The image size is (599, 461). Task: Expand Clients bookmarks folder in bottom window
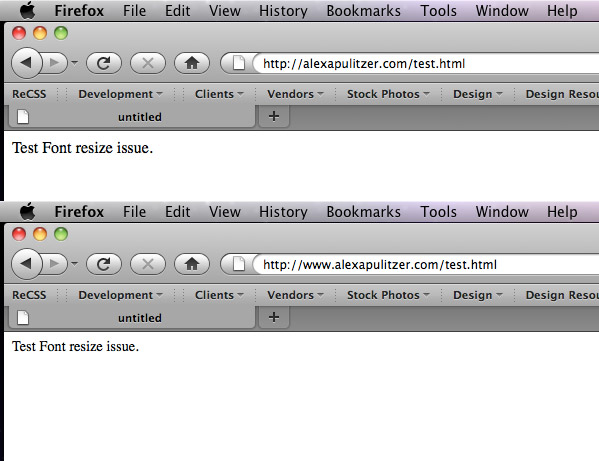(219, 295)
